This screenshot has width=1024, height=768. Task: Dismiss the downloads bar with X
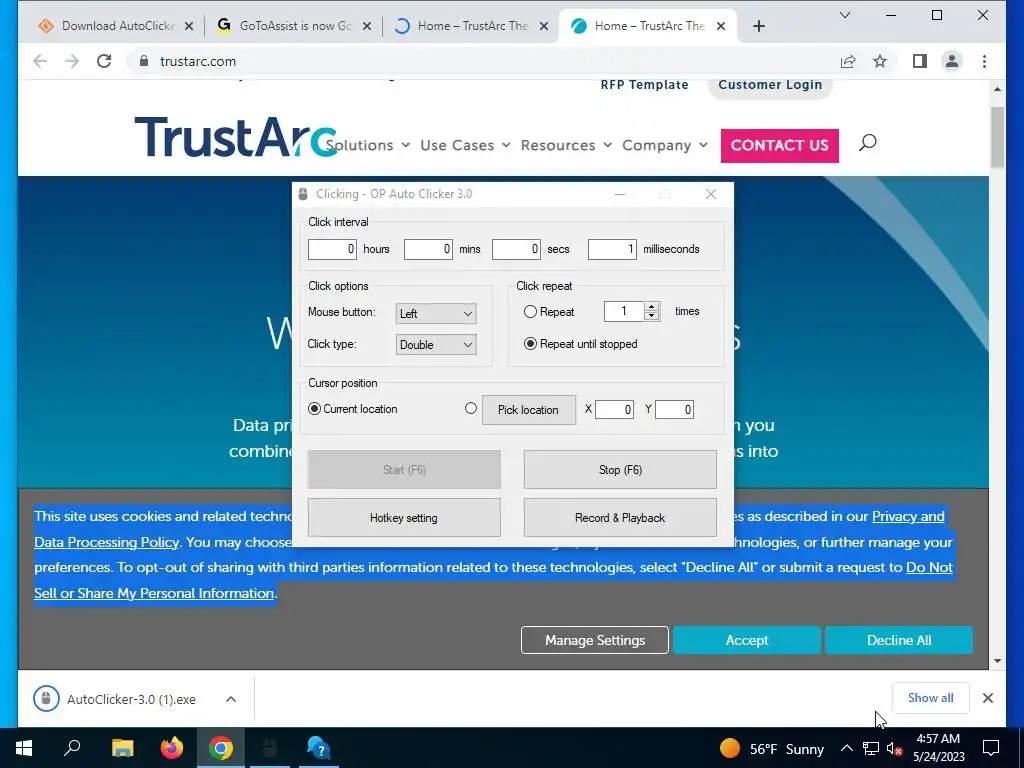pyautogui.click(x=987, y=698)
